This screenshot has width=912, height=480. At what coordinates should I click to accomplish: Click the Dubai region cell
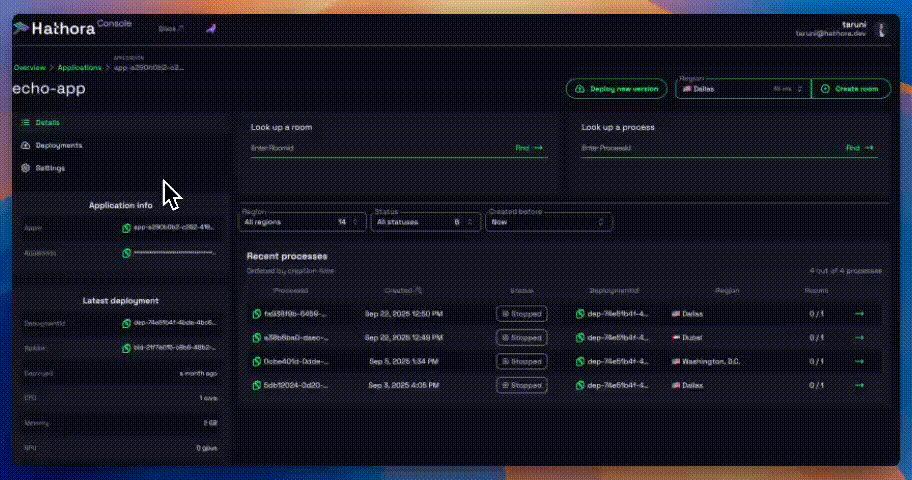coord(687,338)
